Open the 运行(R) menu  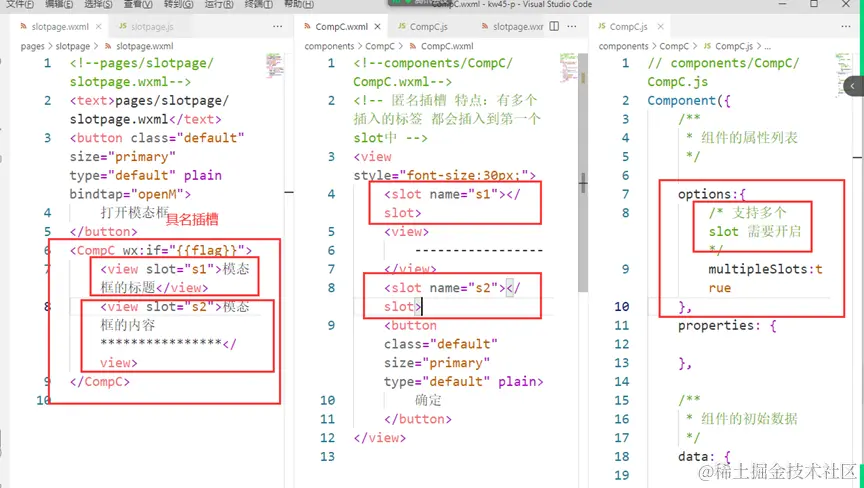click(219, 4)
